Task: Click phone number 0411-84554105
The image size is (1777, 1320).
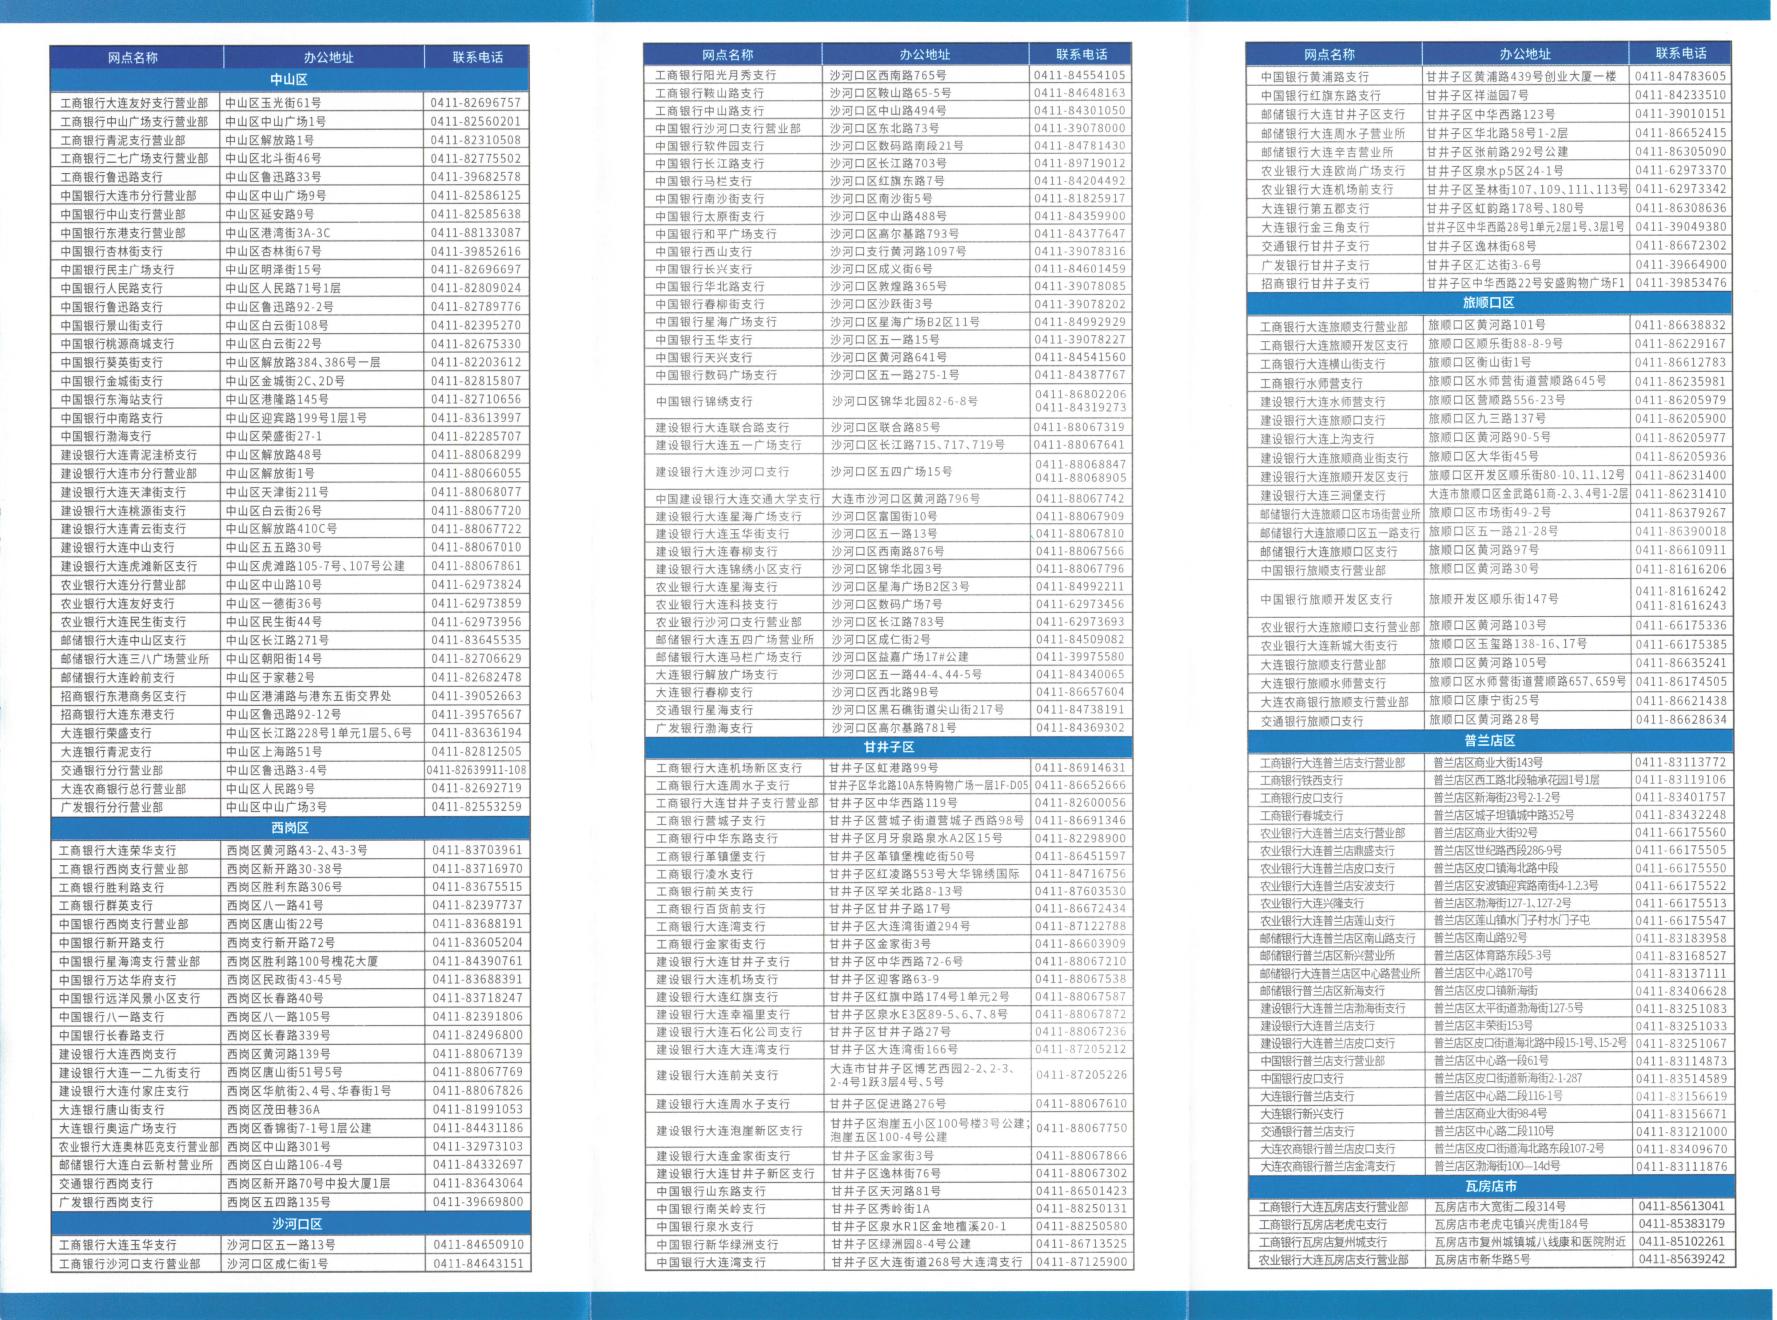Action: 1080,75
